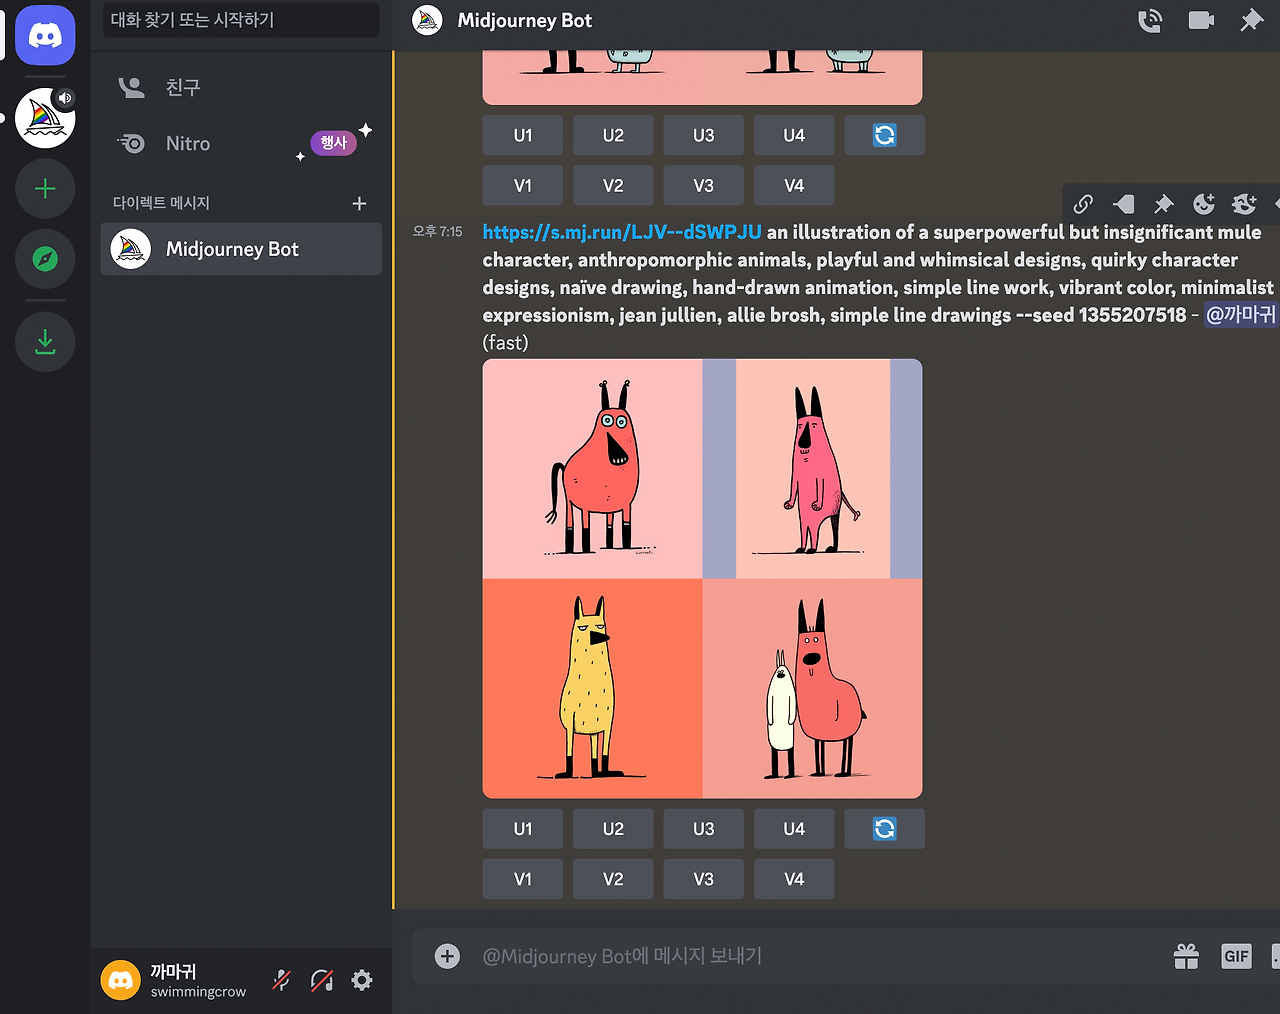This screenshot has height=1014, width=1280.
Task: Open the pink standing mule image
Action: 813,469
